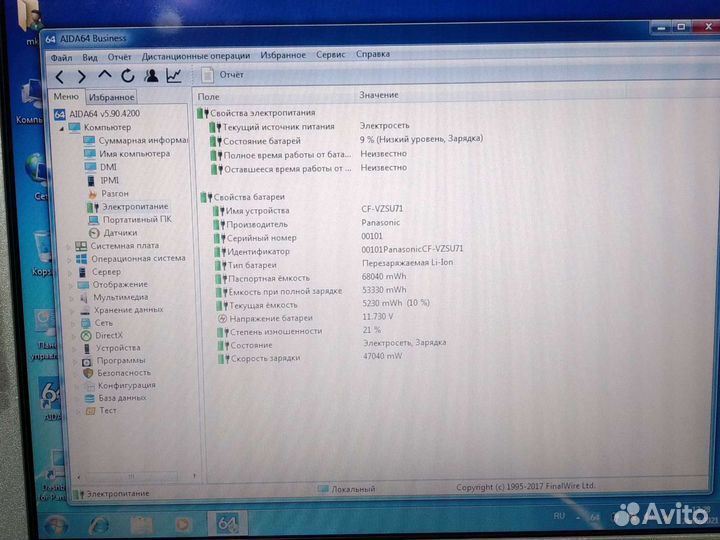Click the Поле column header
720x540 pixels.
pyautogui.click(x=209, y=96)
